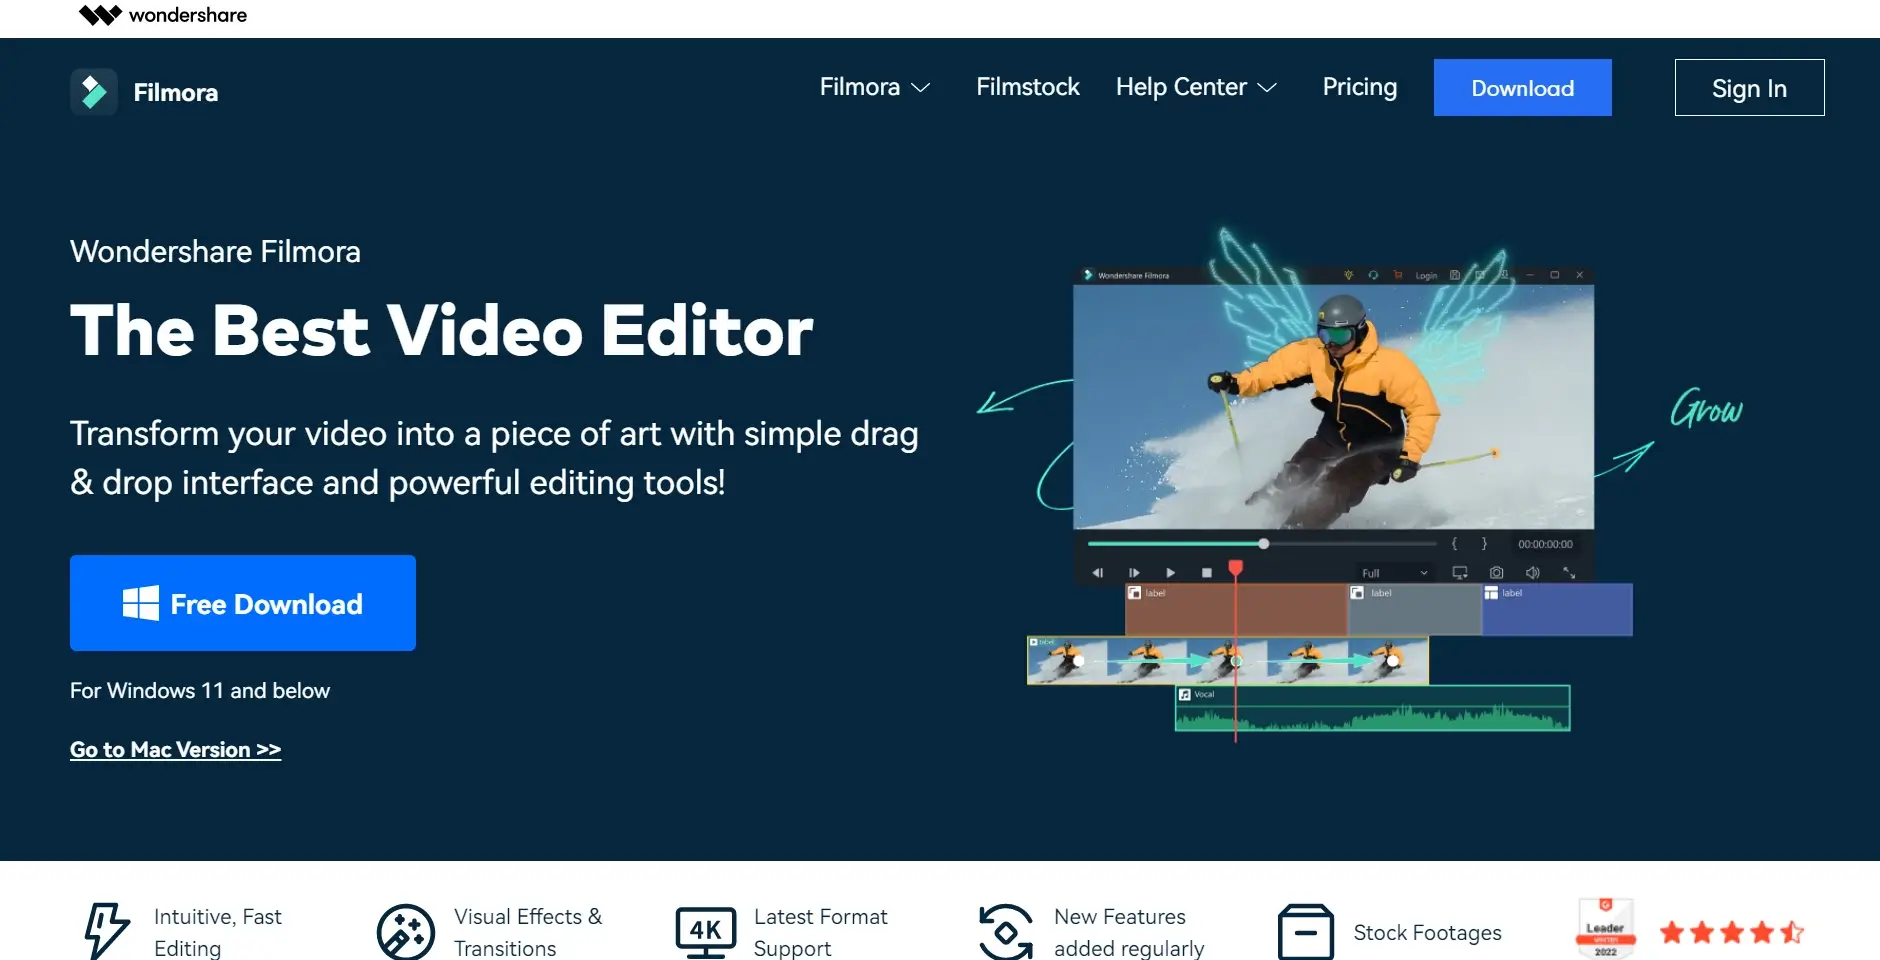Click the 4K monitor format icon
The width and height of the screenshot is (1880, 960).
coord(706,932)
